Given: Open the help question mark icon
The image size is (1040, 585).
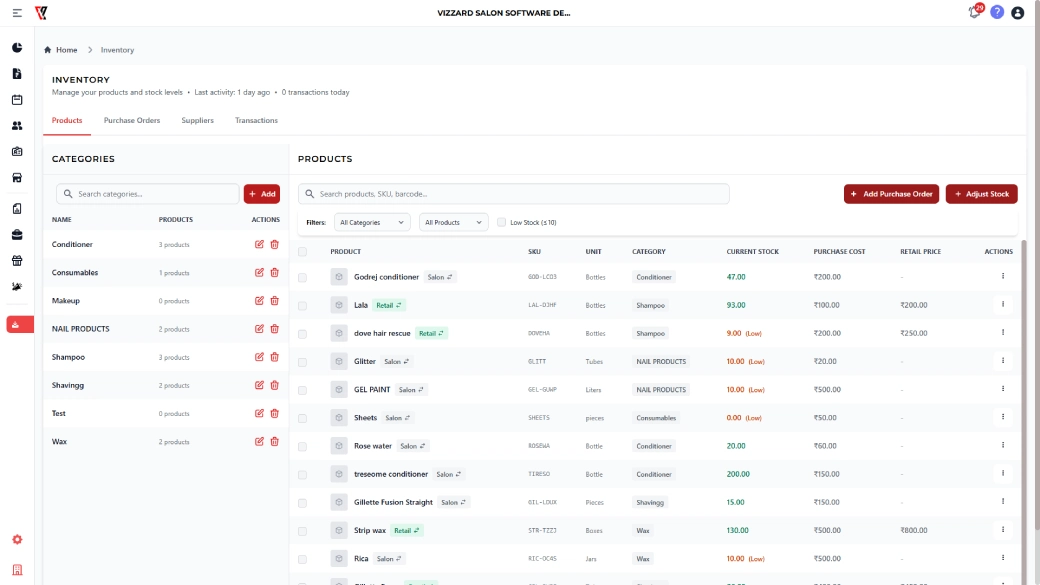Looking at the screenshot, I should point(997,13).
